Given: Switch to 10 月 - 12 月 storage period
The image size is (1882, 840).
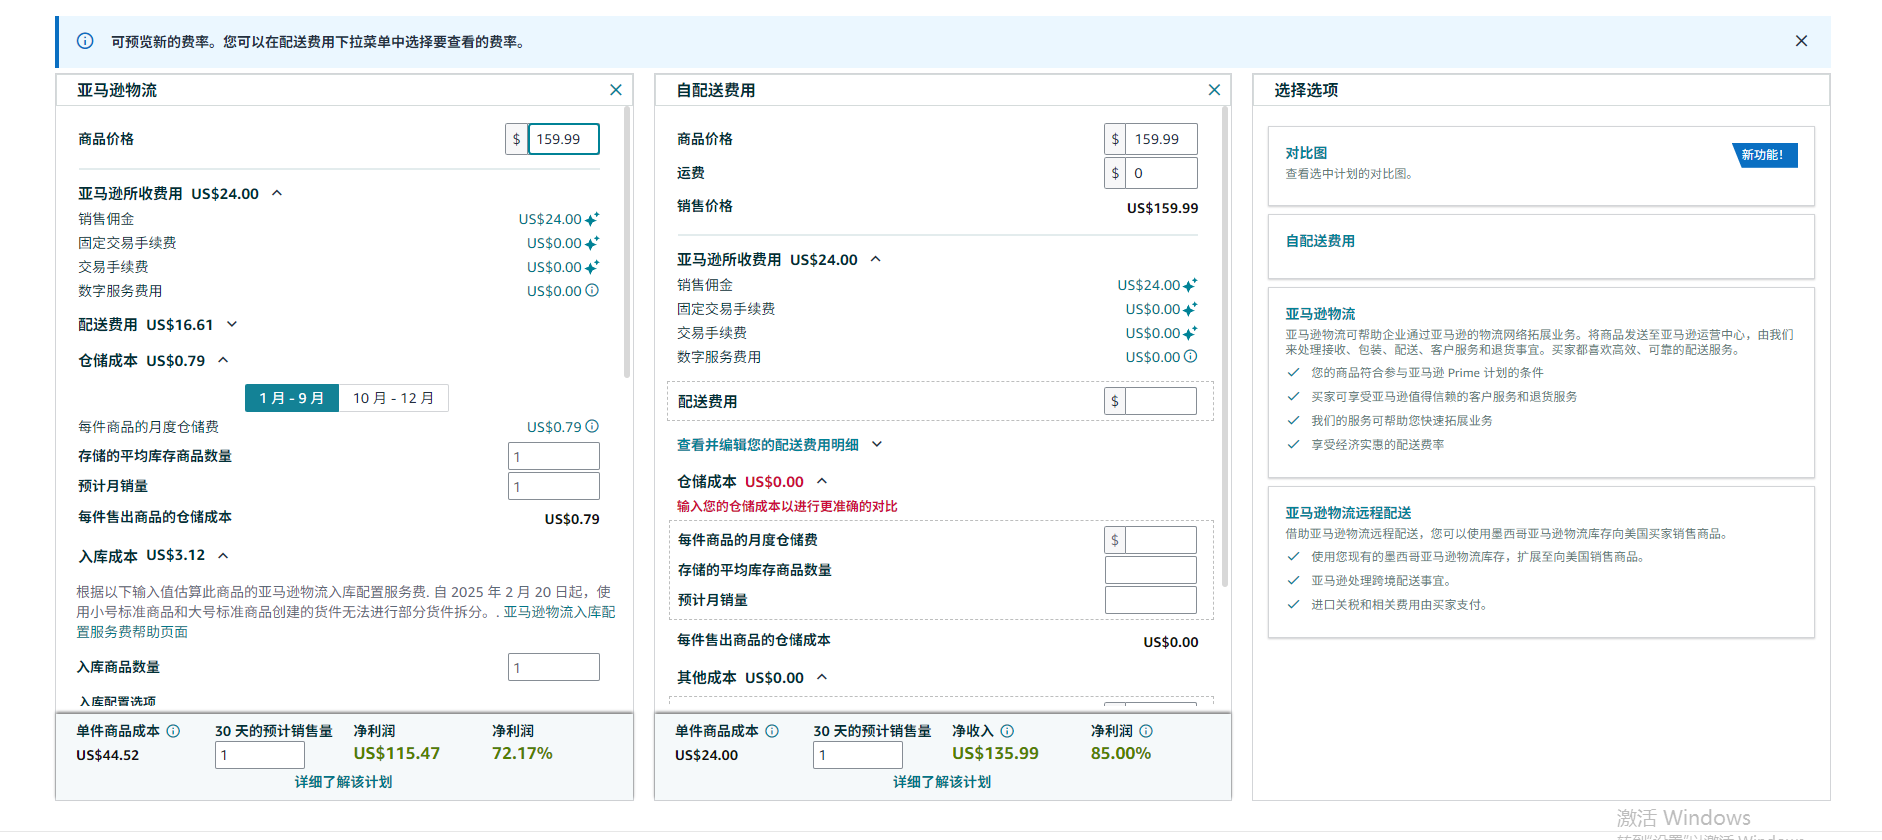Looking at the screenshot, I should 393,398.
